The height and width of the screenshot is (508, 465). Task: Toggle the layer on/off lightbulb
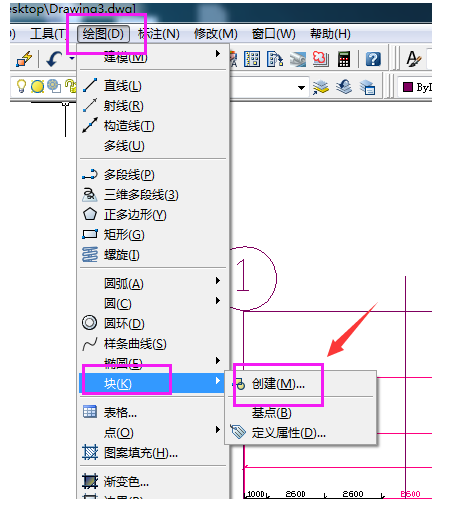coord(21,86)
